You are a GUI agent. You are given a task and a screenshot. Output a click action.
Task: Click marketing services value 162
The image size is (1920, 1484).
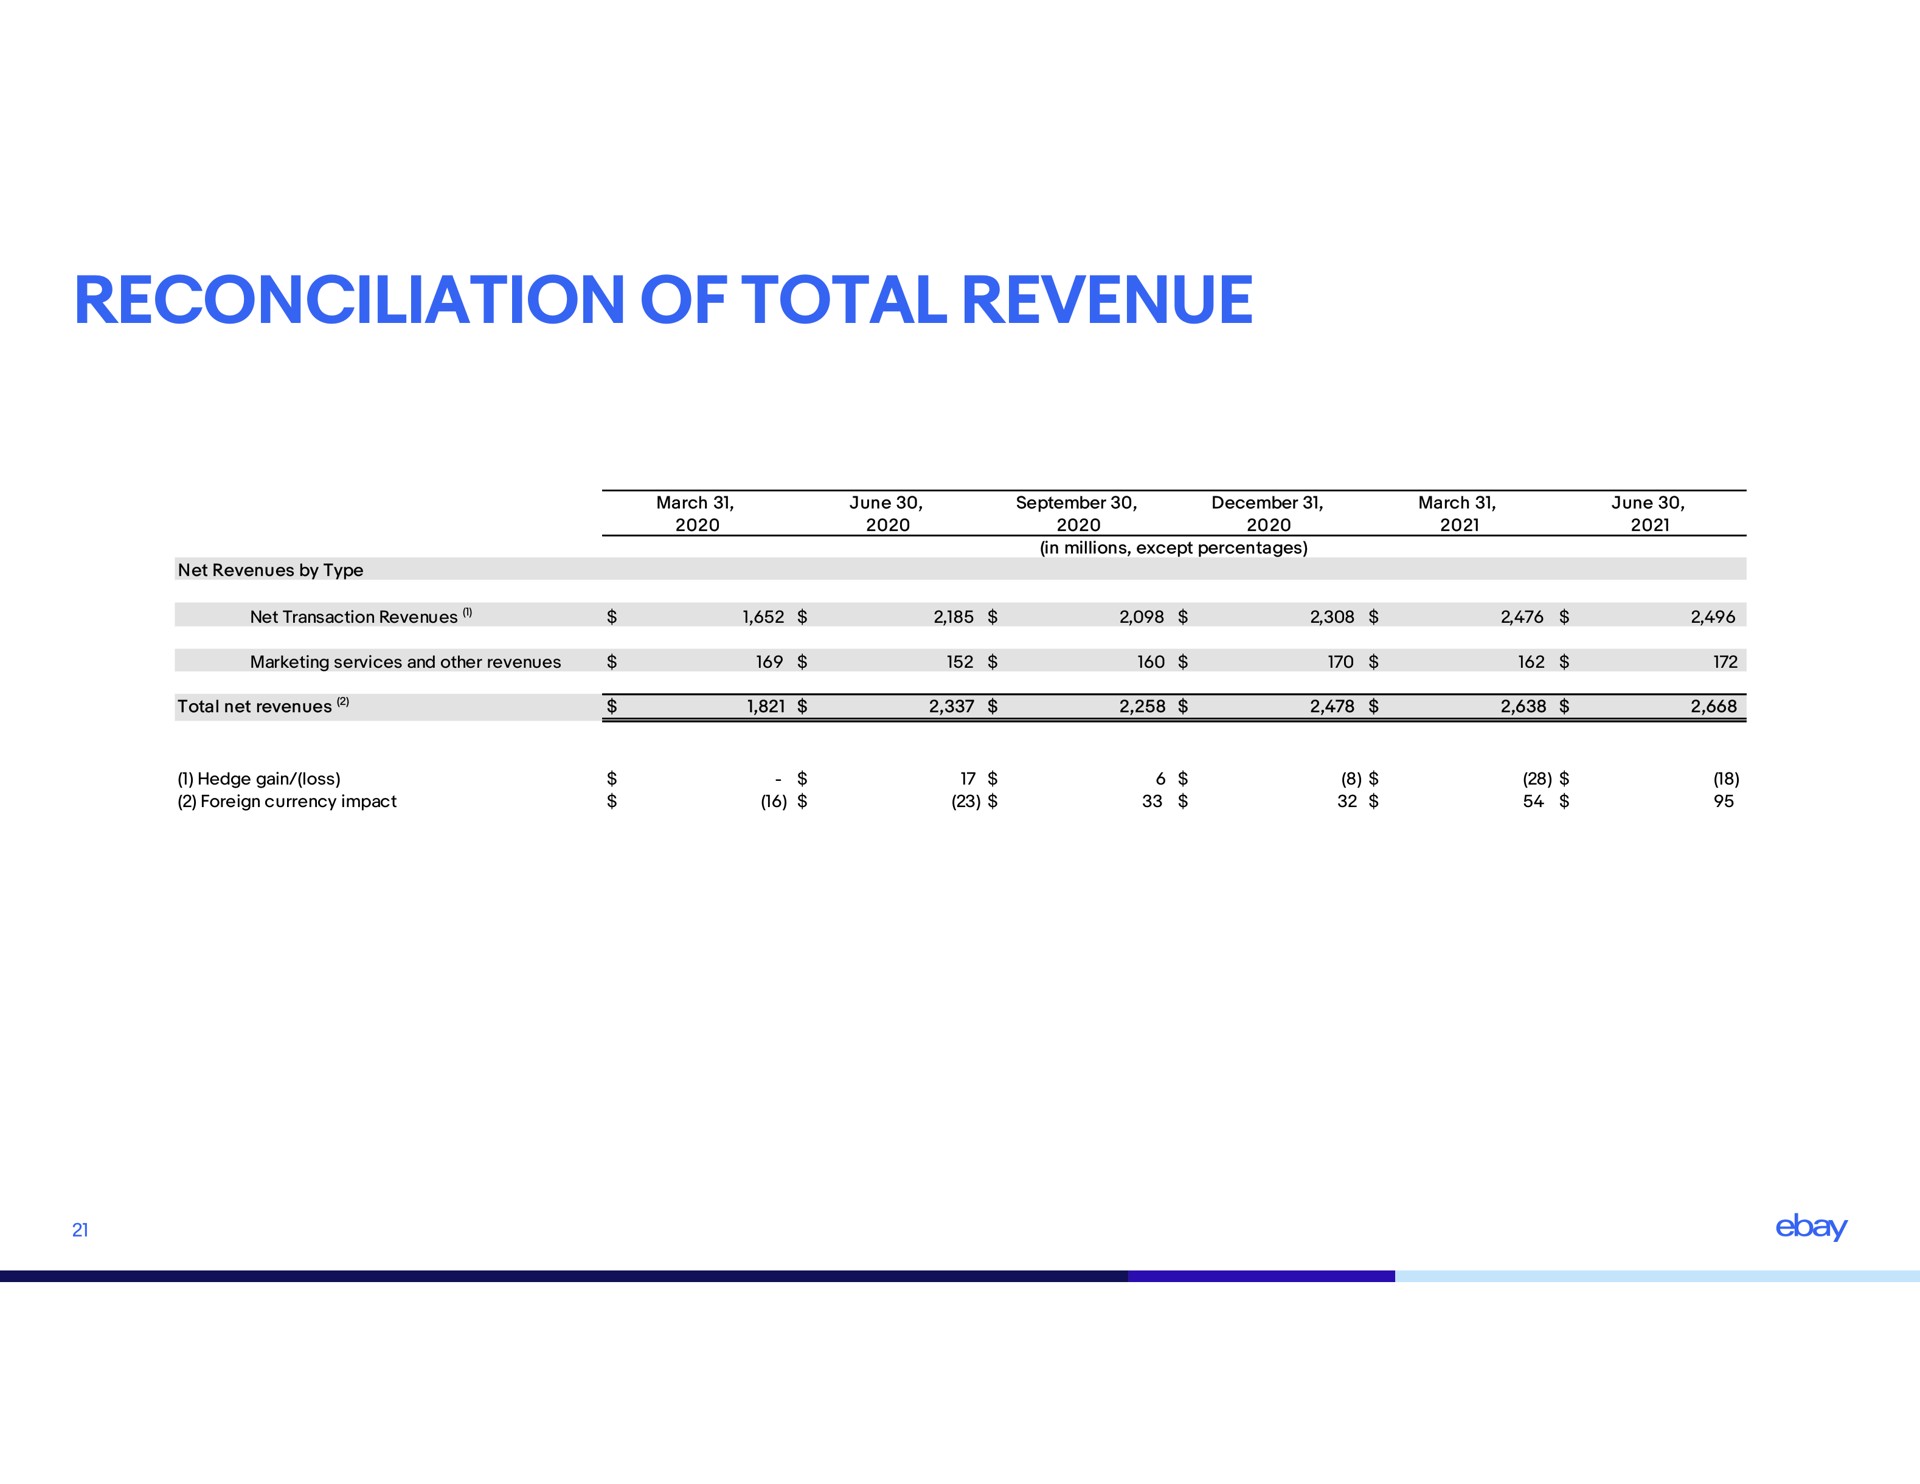pyautogui.click(x=1531, y=662)
